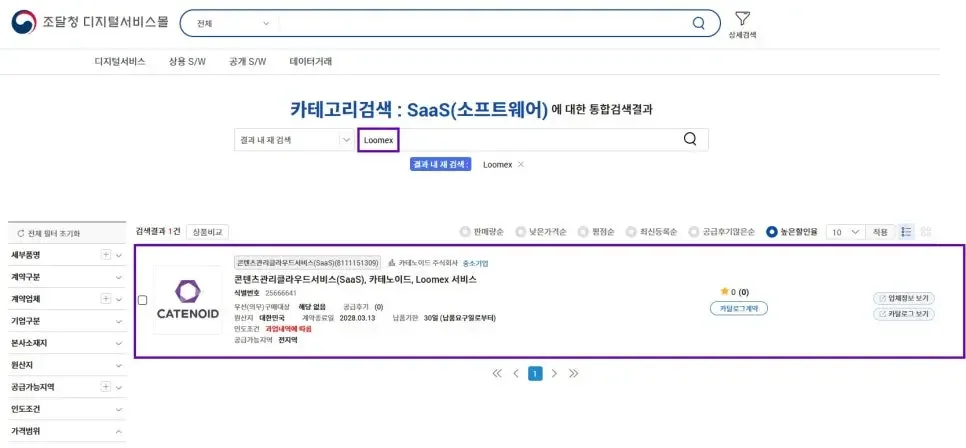
Task: Click the next page arrow
Action: point(554,373)
